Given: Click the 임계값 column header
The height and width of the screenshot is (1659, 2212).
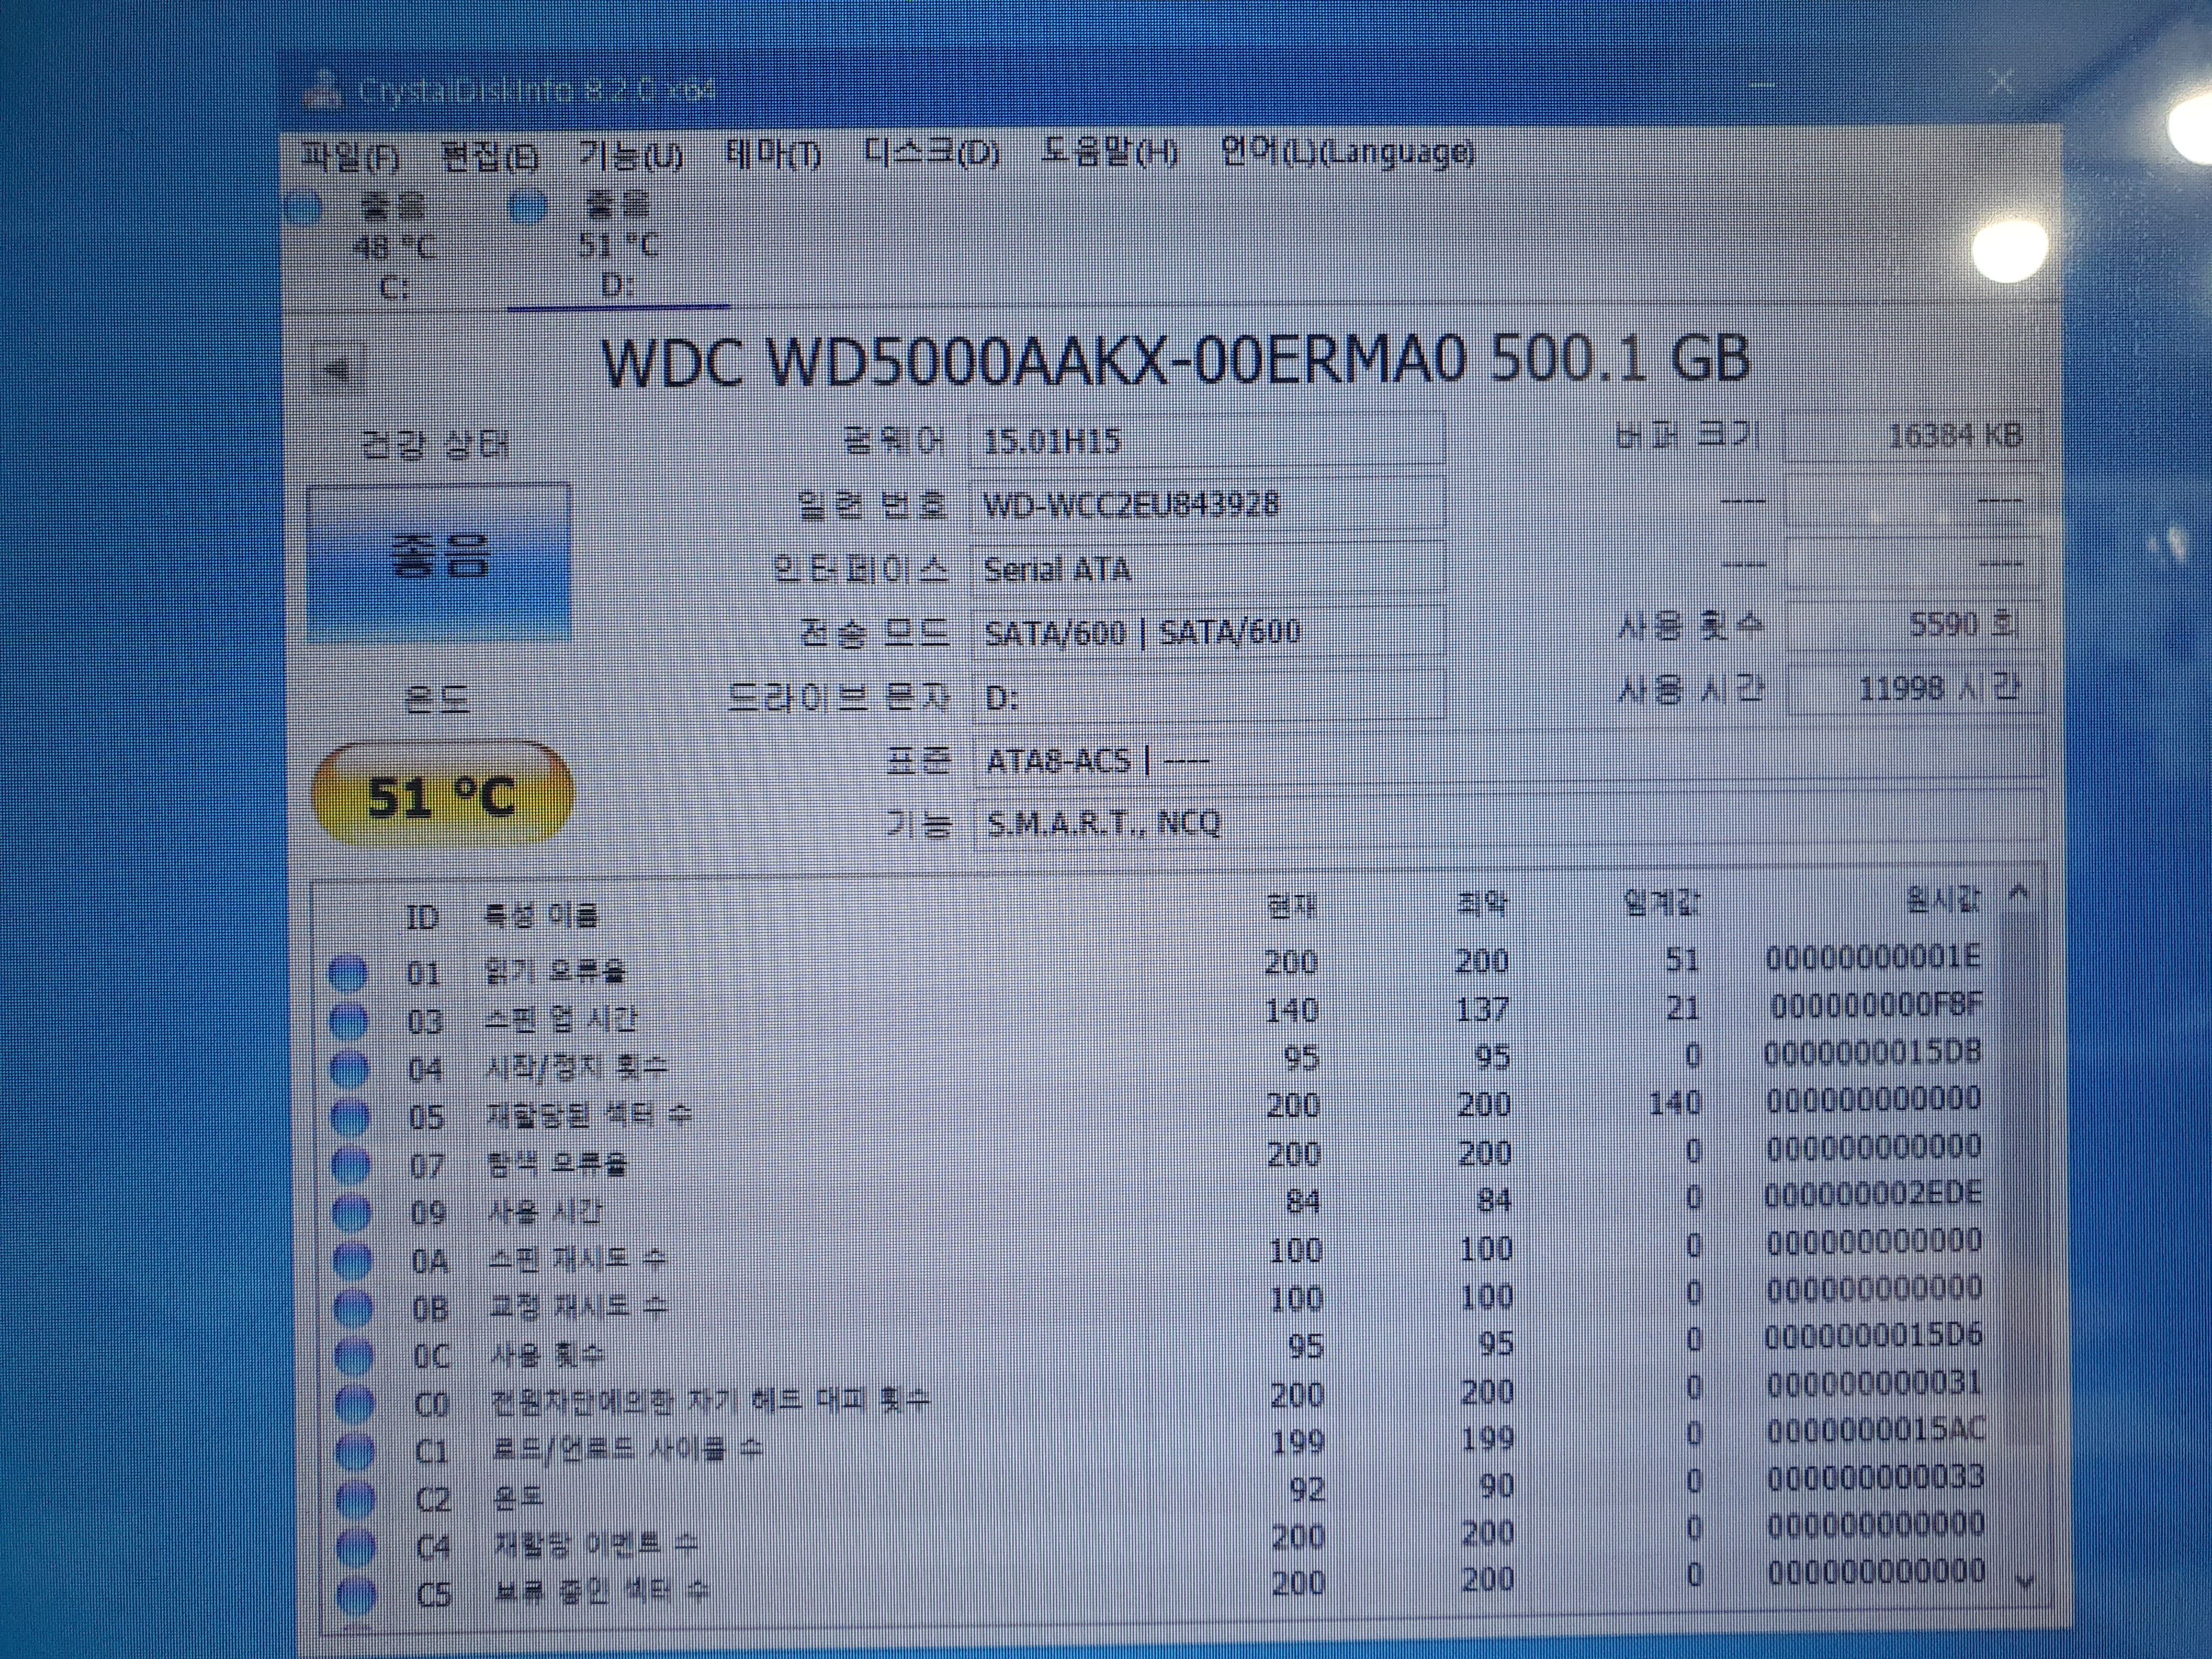Looking at the screenshot, I should [x=1661, y=903].
